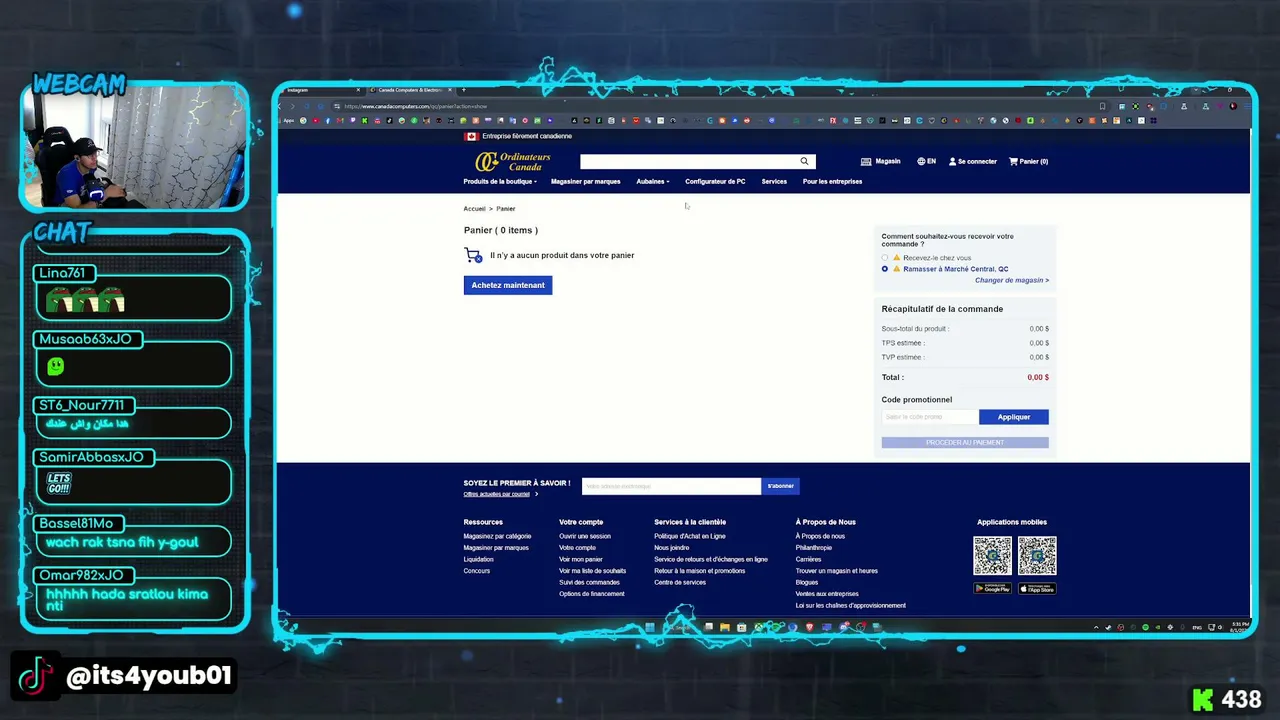Click the TikTok logo in overlay
Viewport: 1280px width, 720px height.
tap(36, 676)
